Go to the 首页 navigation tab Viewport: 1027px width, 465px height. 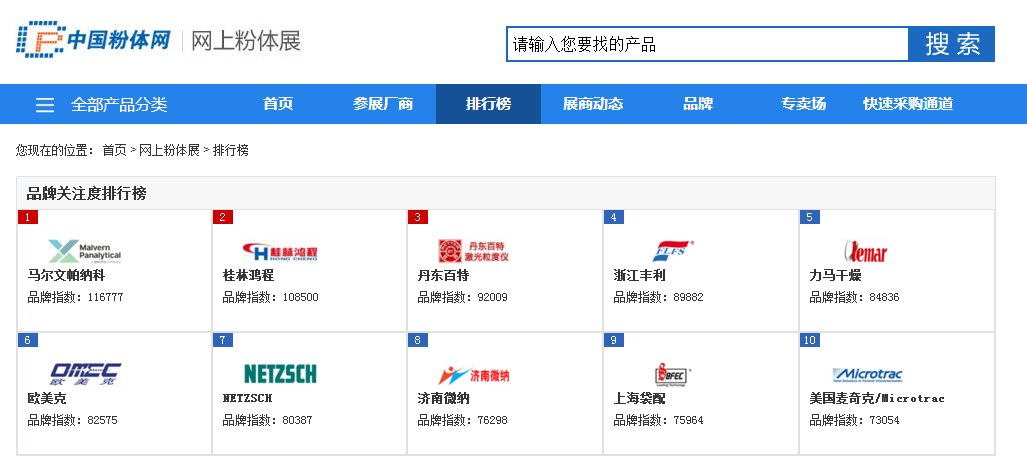pos(278,104)
